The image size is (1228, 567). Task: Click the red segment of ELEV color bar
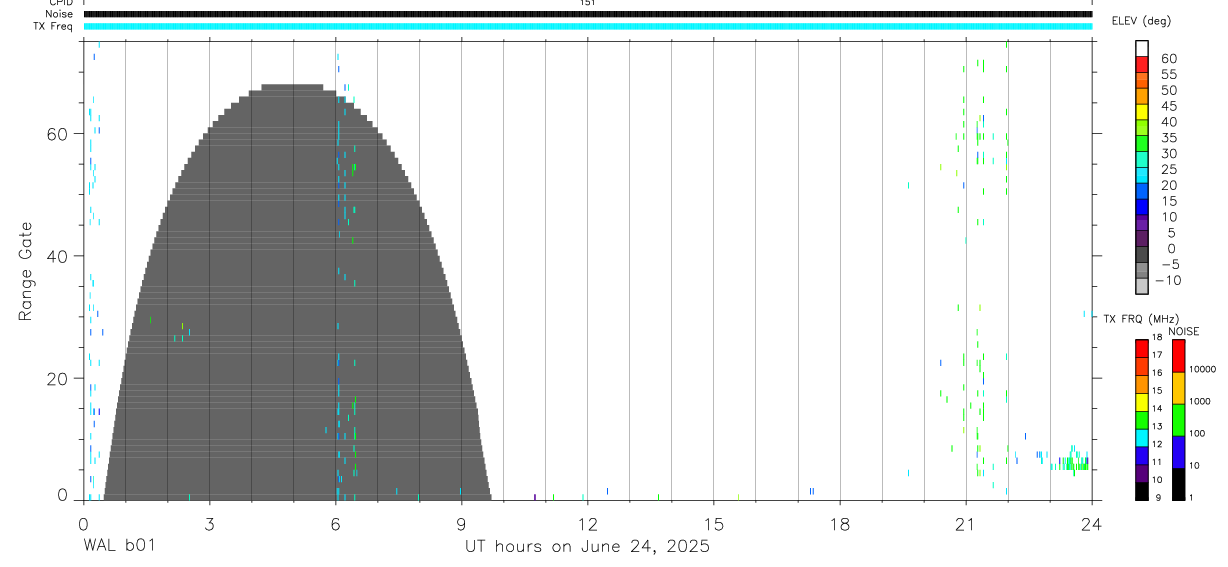tap(1142, 63)
